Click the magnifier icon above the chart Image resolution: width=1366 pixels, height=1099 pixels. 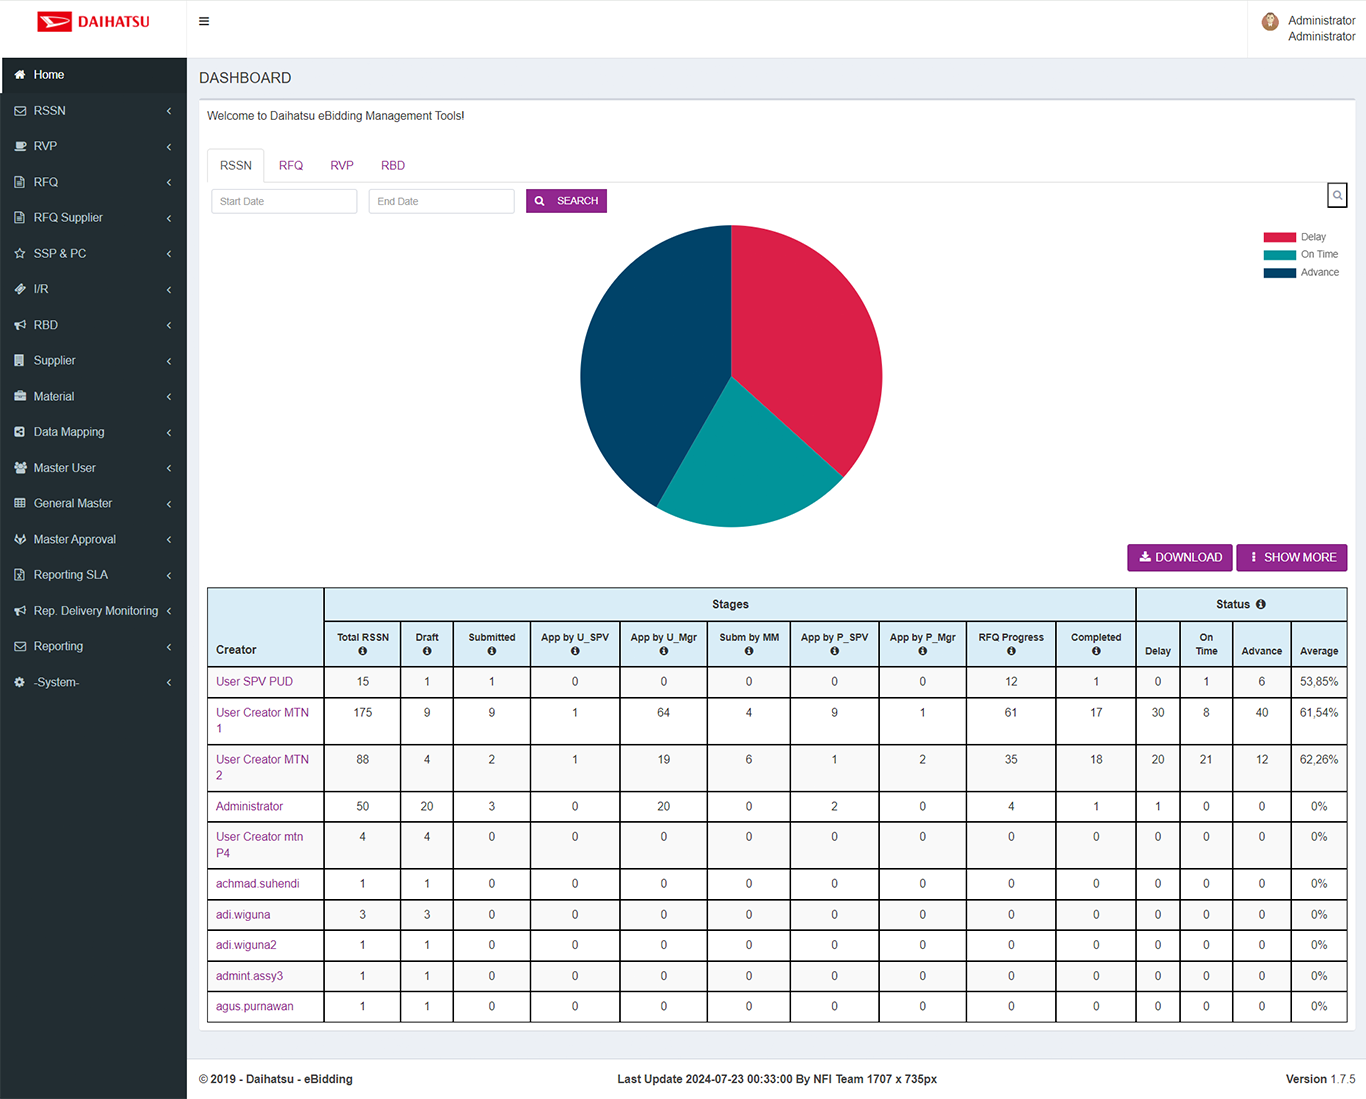[x=1337, y=195]
